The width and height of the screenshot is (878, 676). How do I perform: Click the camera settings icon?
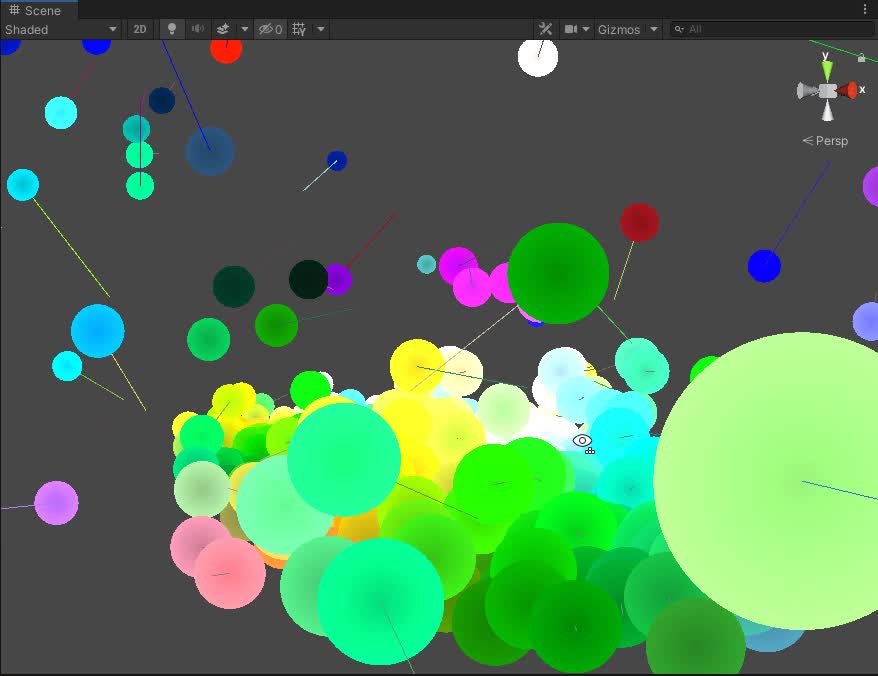point(570,29)
